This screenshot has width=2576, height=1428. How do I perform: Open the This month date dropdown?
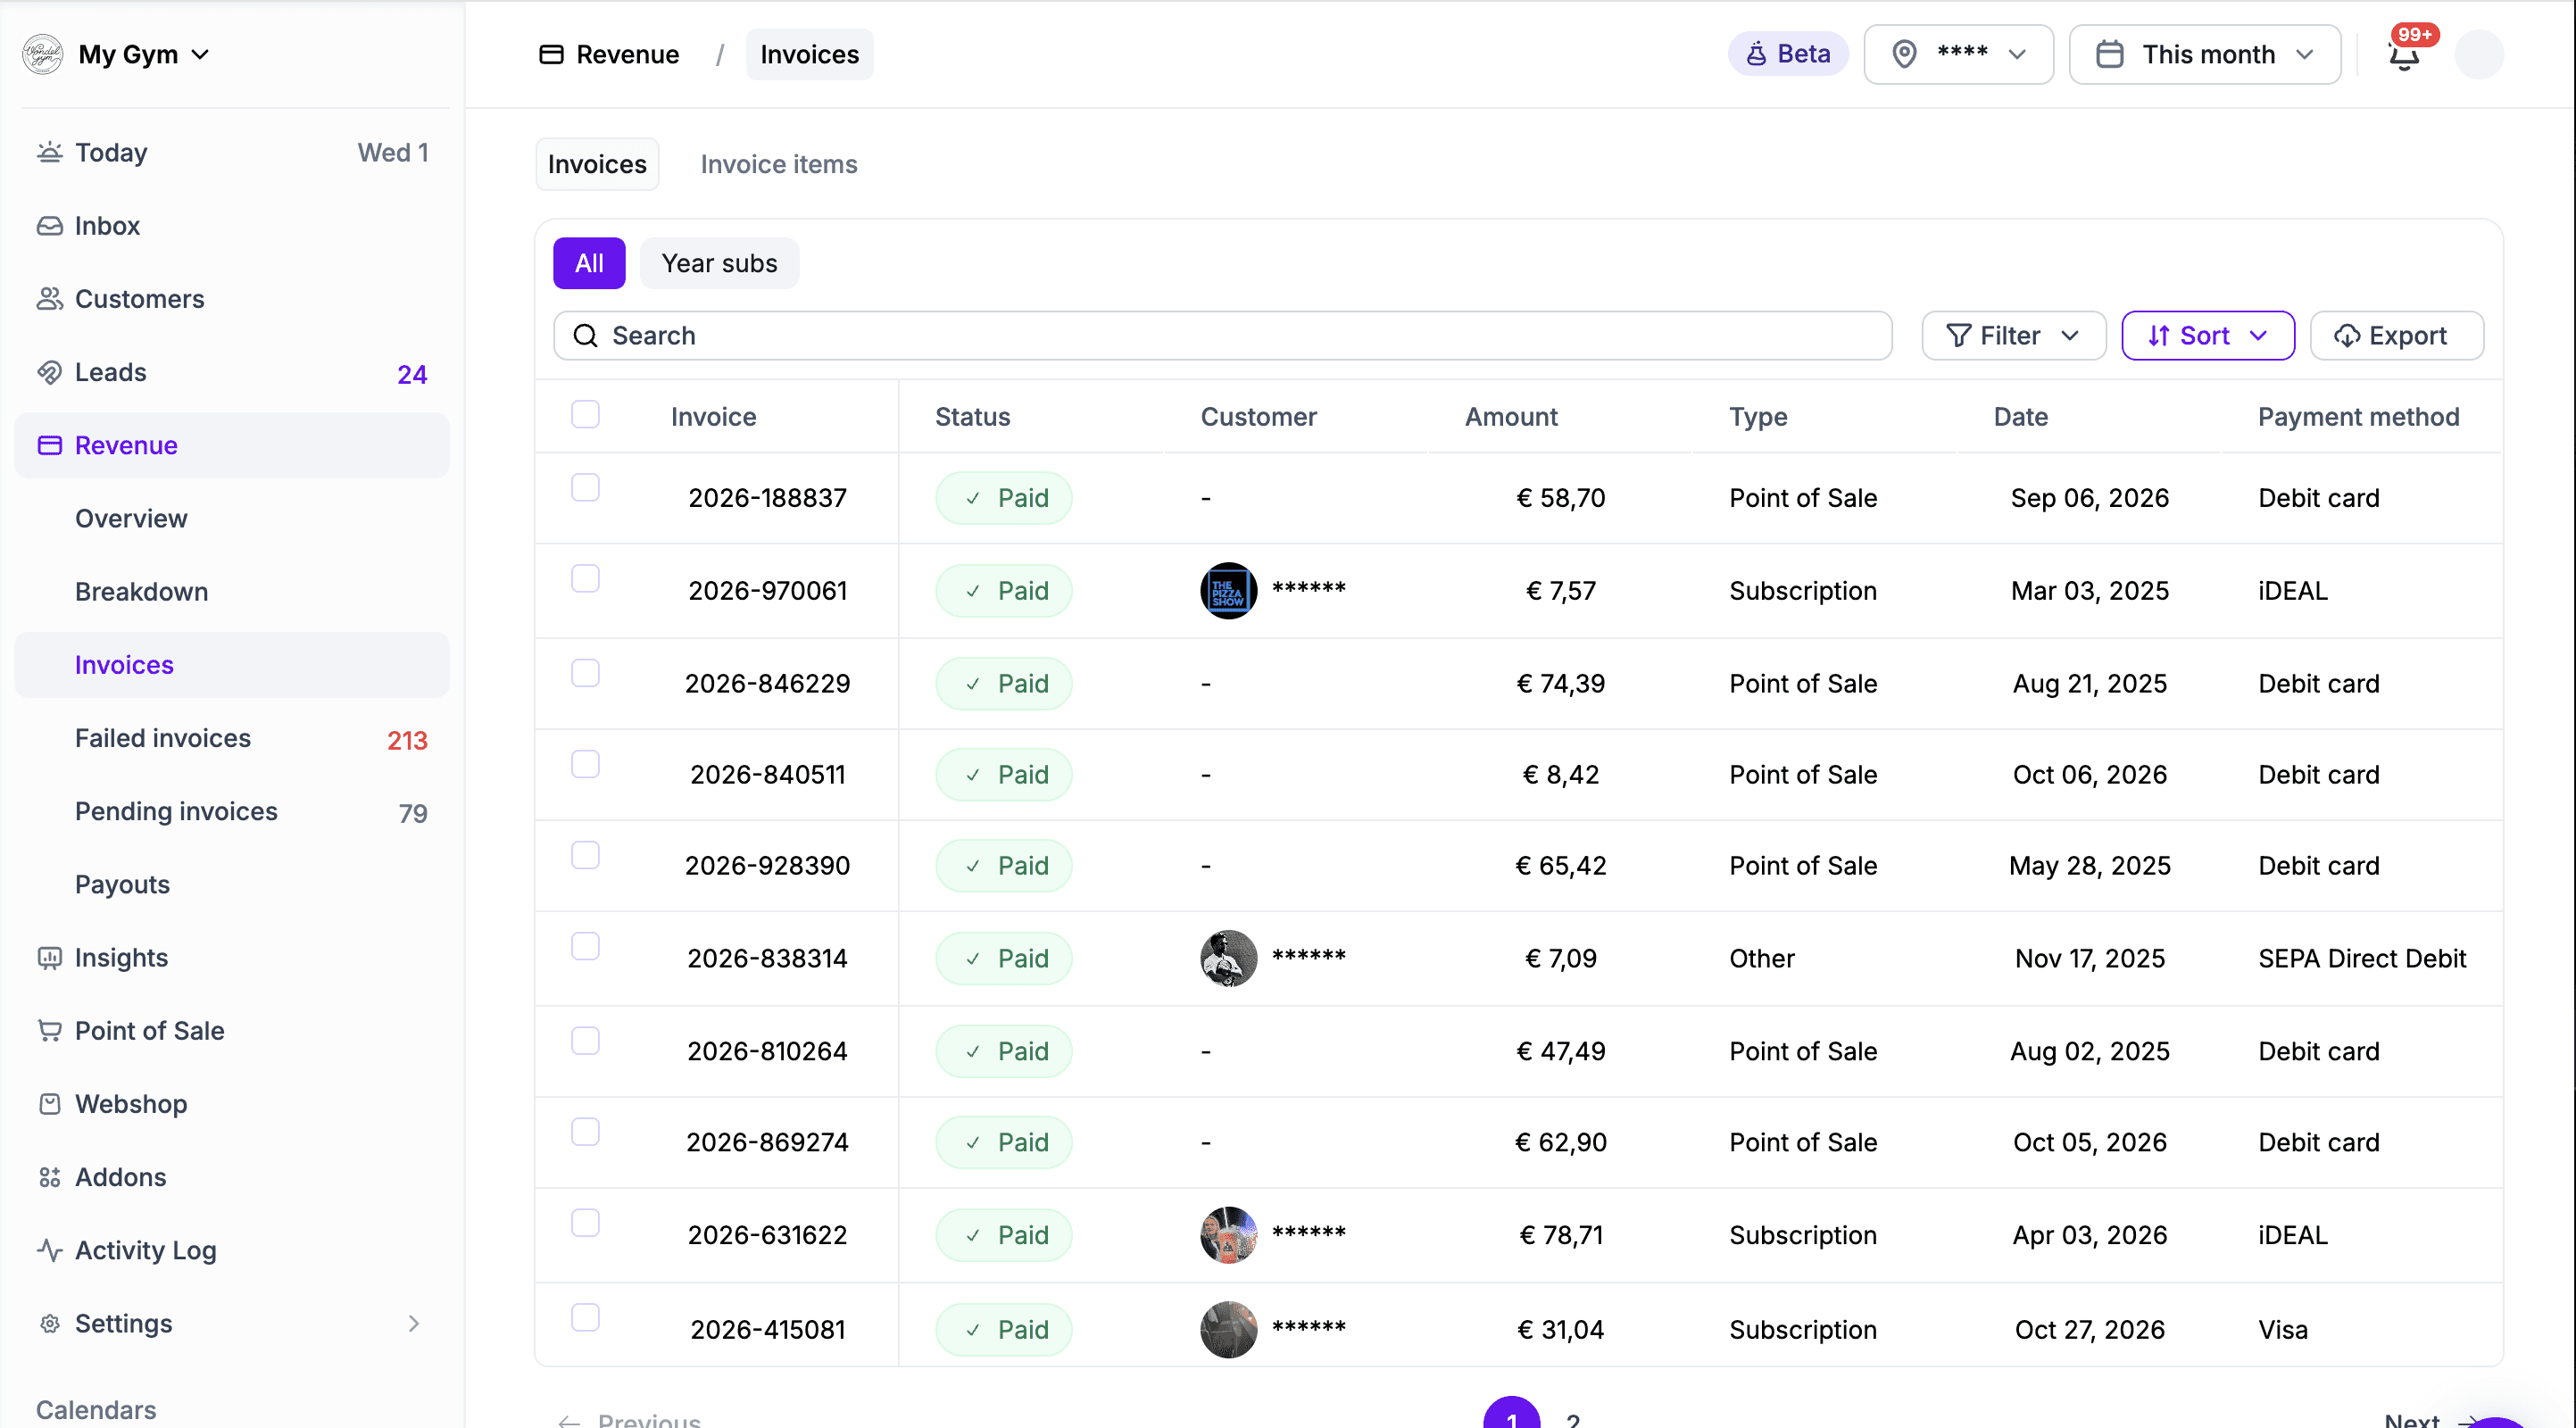click(x=2204, y=54)
